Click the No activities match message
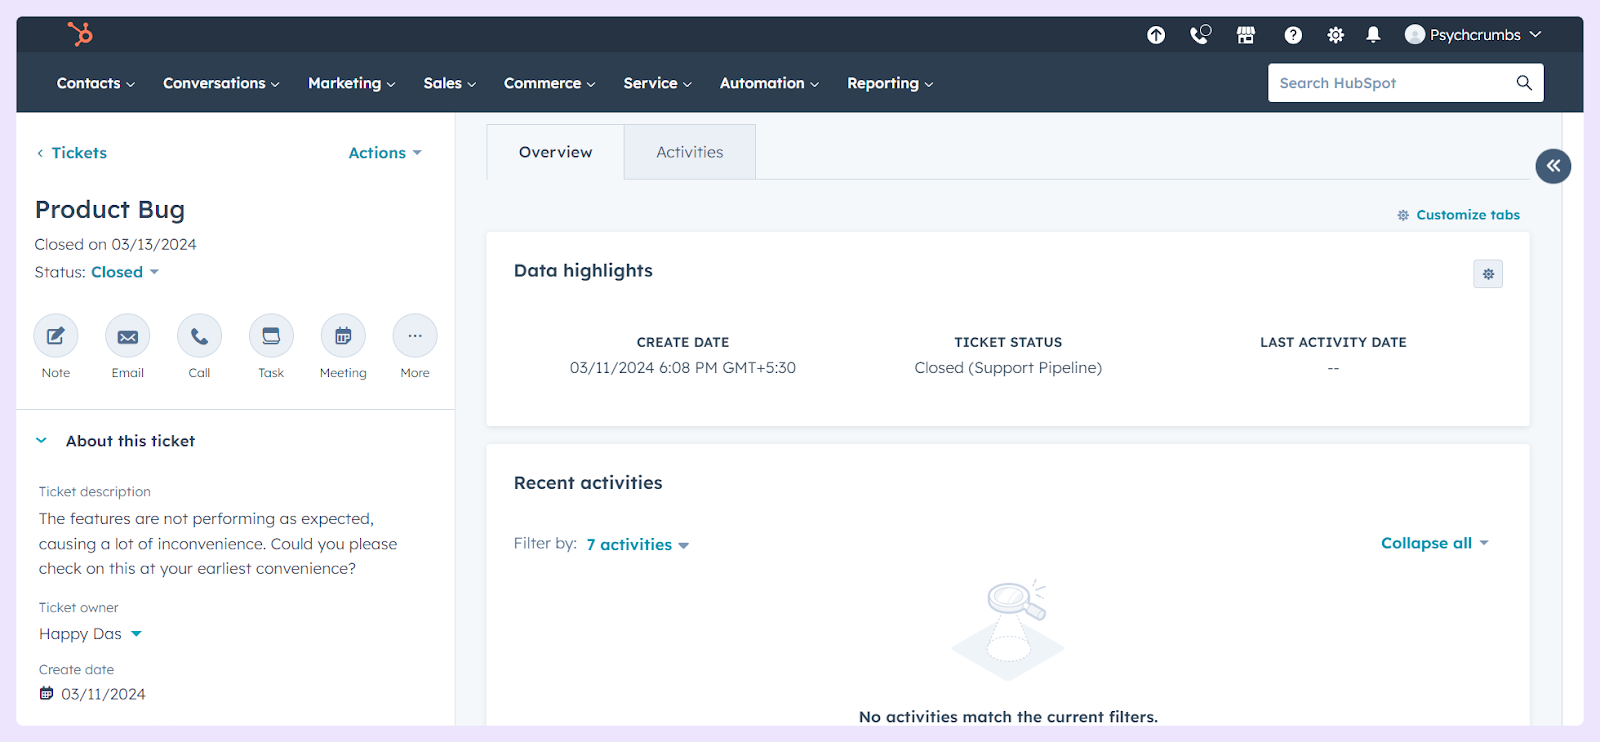The height and width of the screenshot is (742, 1600). pos(1008,716)
